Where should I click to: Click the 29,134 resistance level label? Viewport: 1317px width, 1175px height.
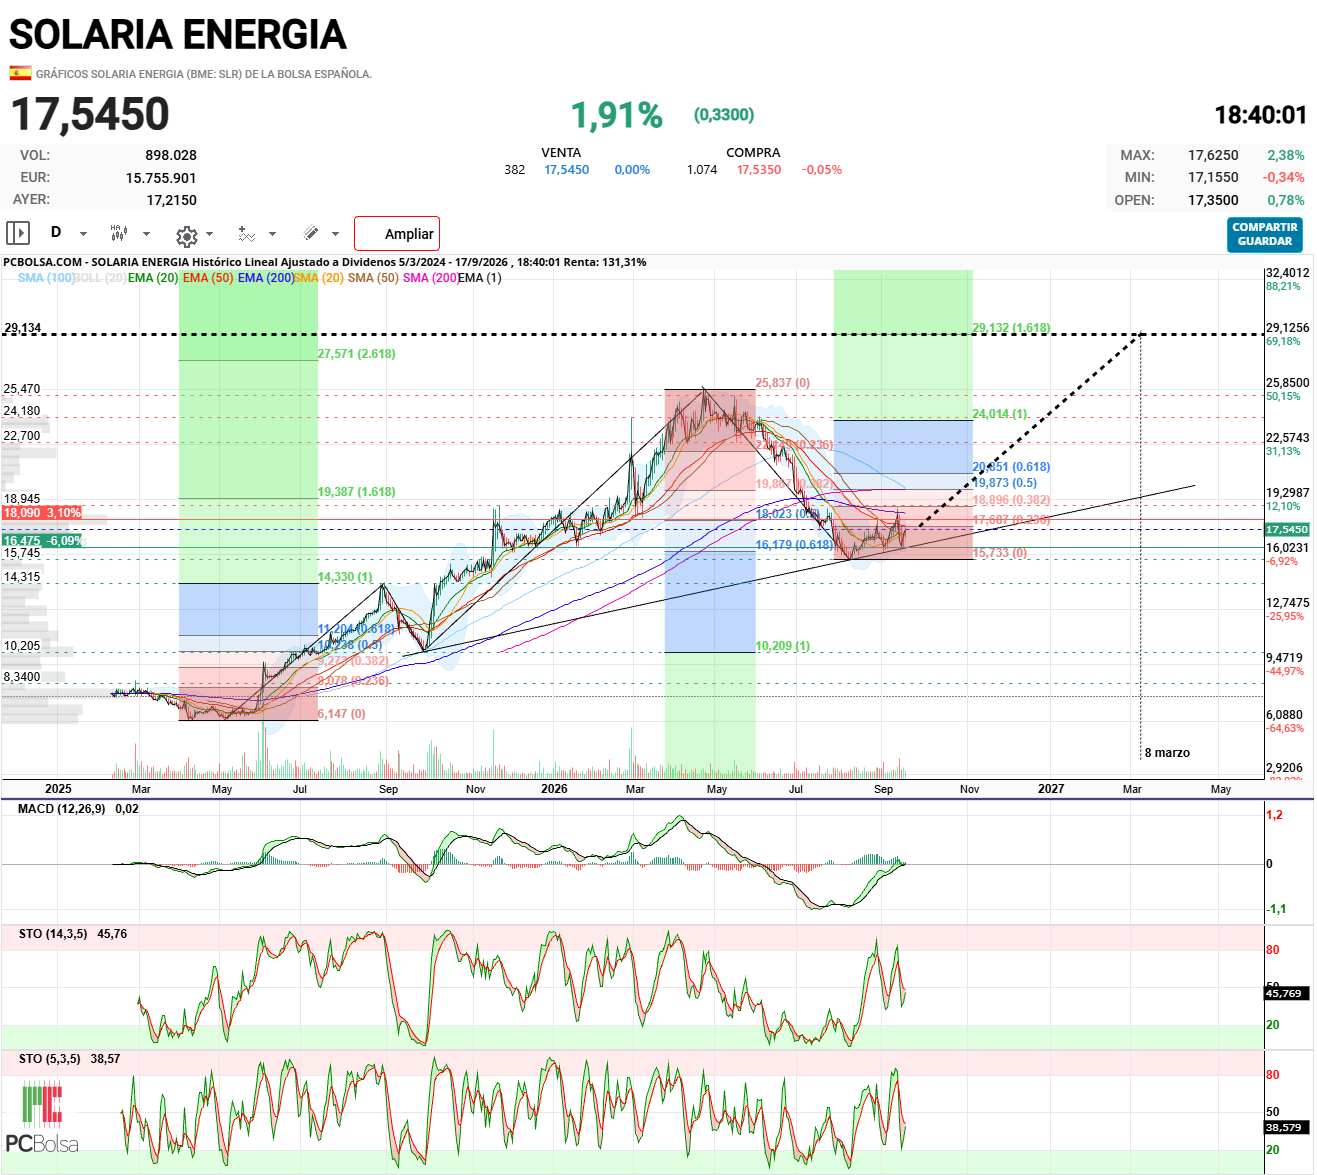[x=23, y=328]
